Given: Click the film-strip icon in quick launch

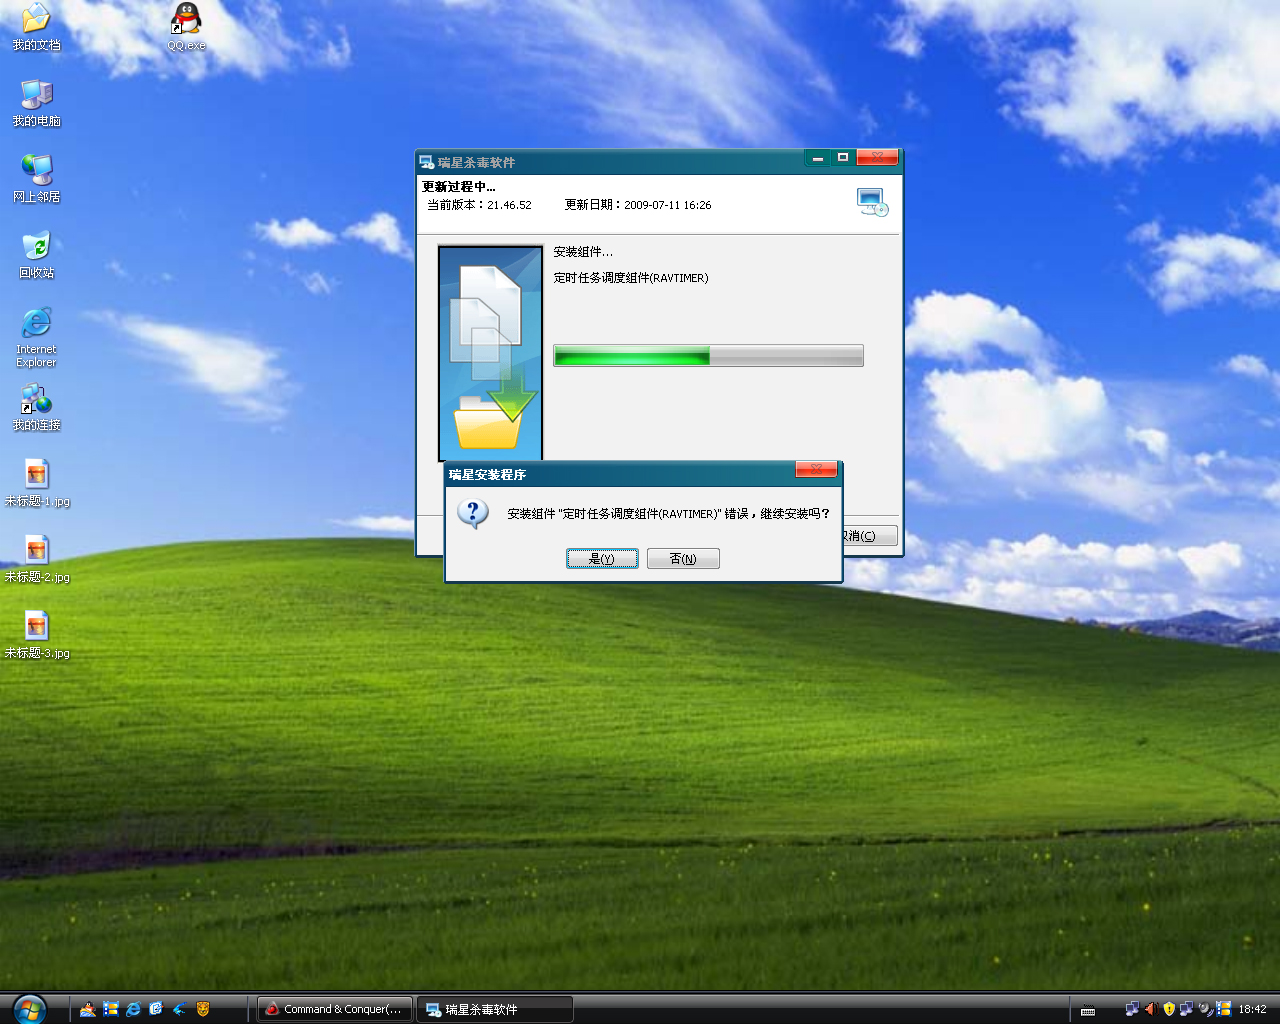Looking at the screenshot, I should [111, 1009].
